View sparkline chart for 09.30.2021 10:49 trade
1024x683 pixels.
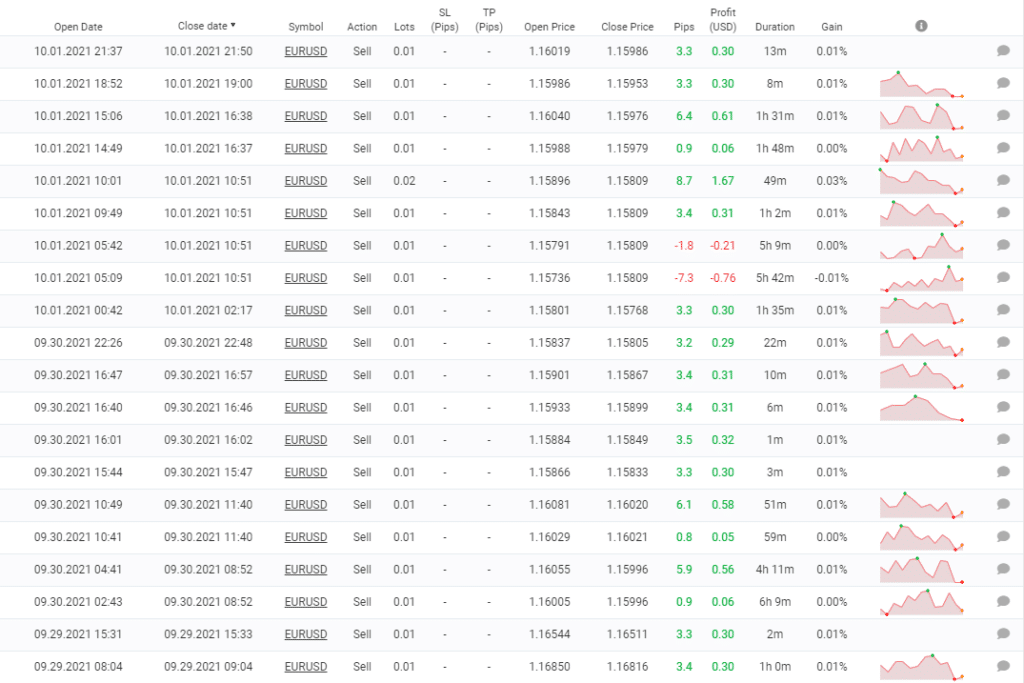point(921,505)
